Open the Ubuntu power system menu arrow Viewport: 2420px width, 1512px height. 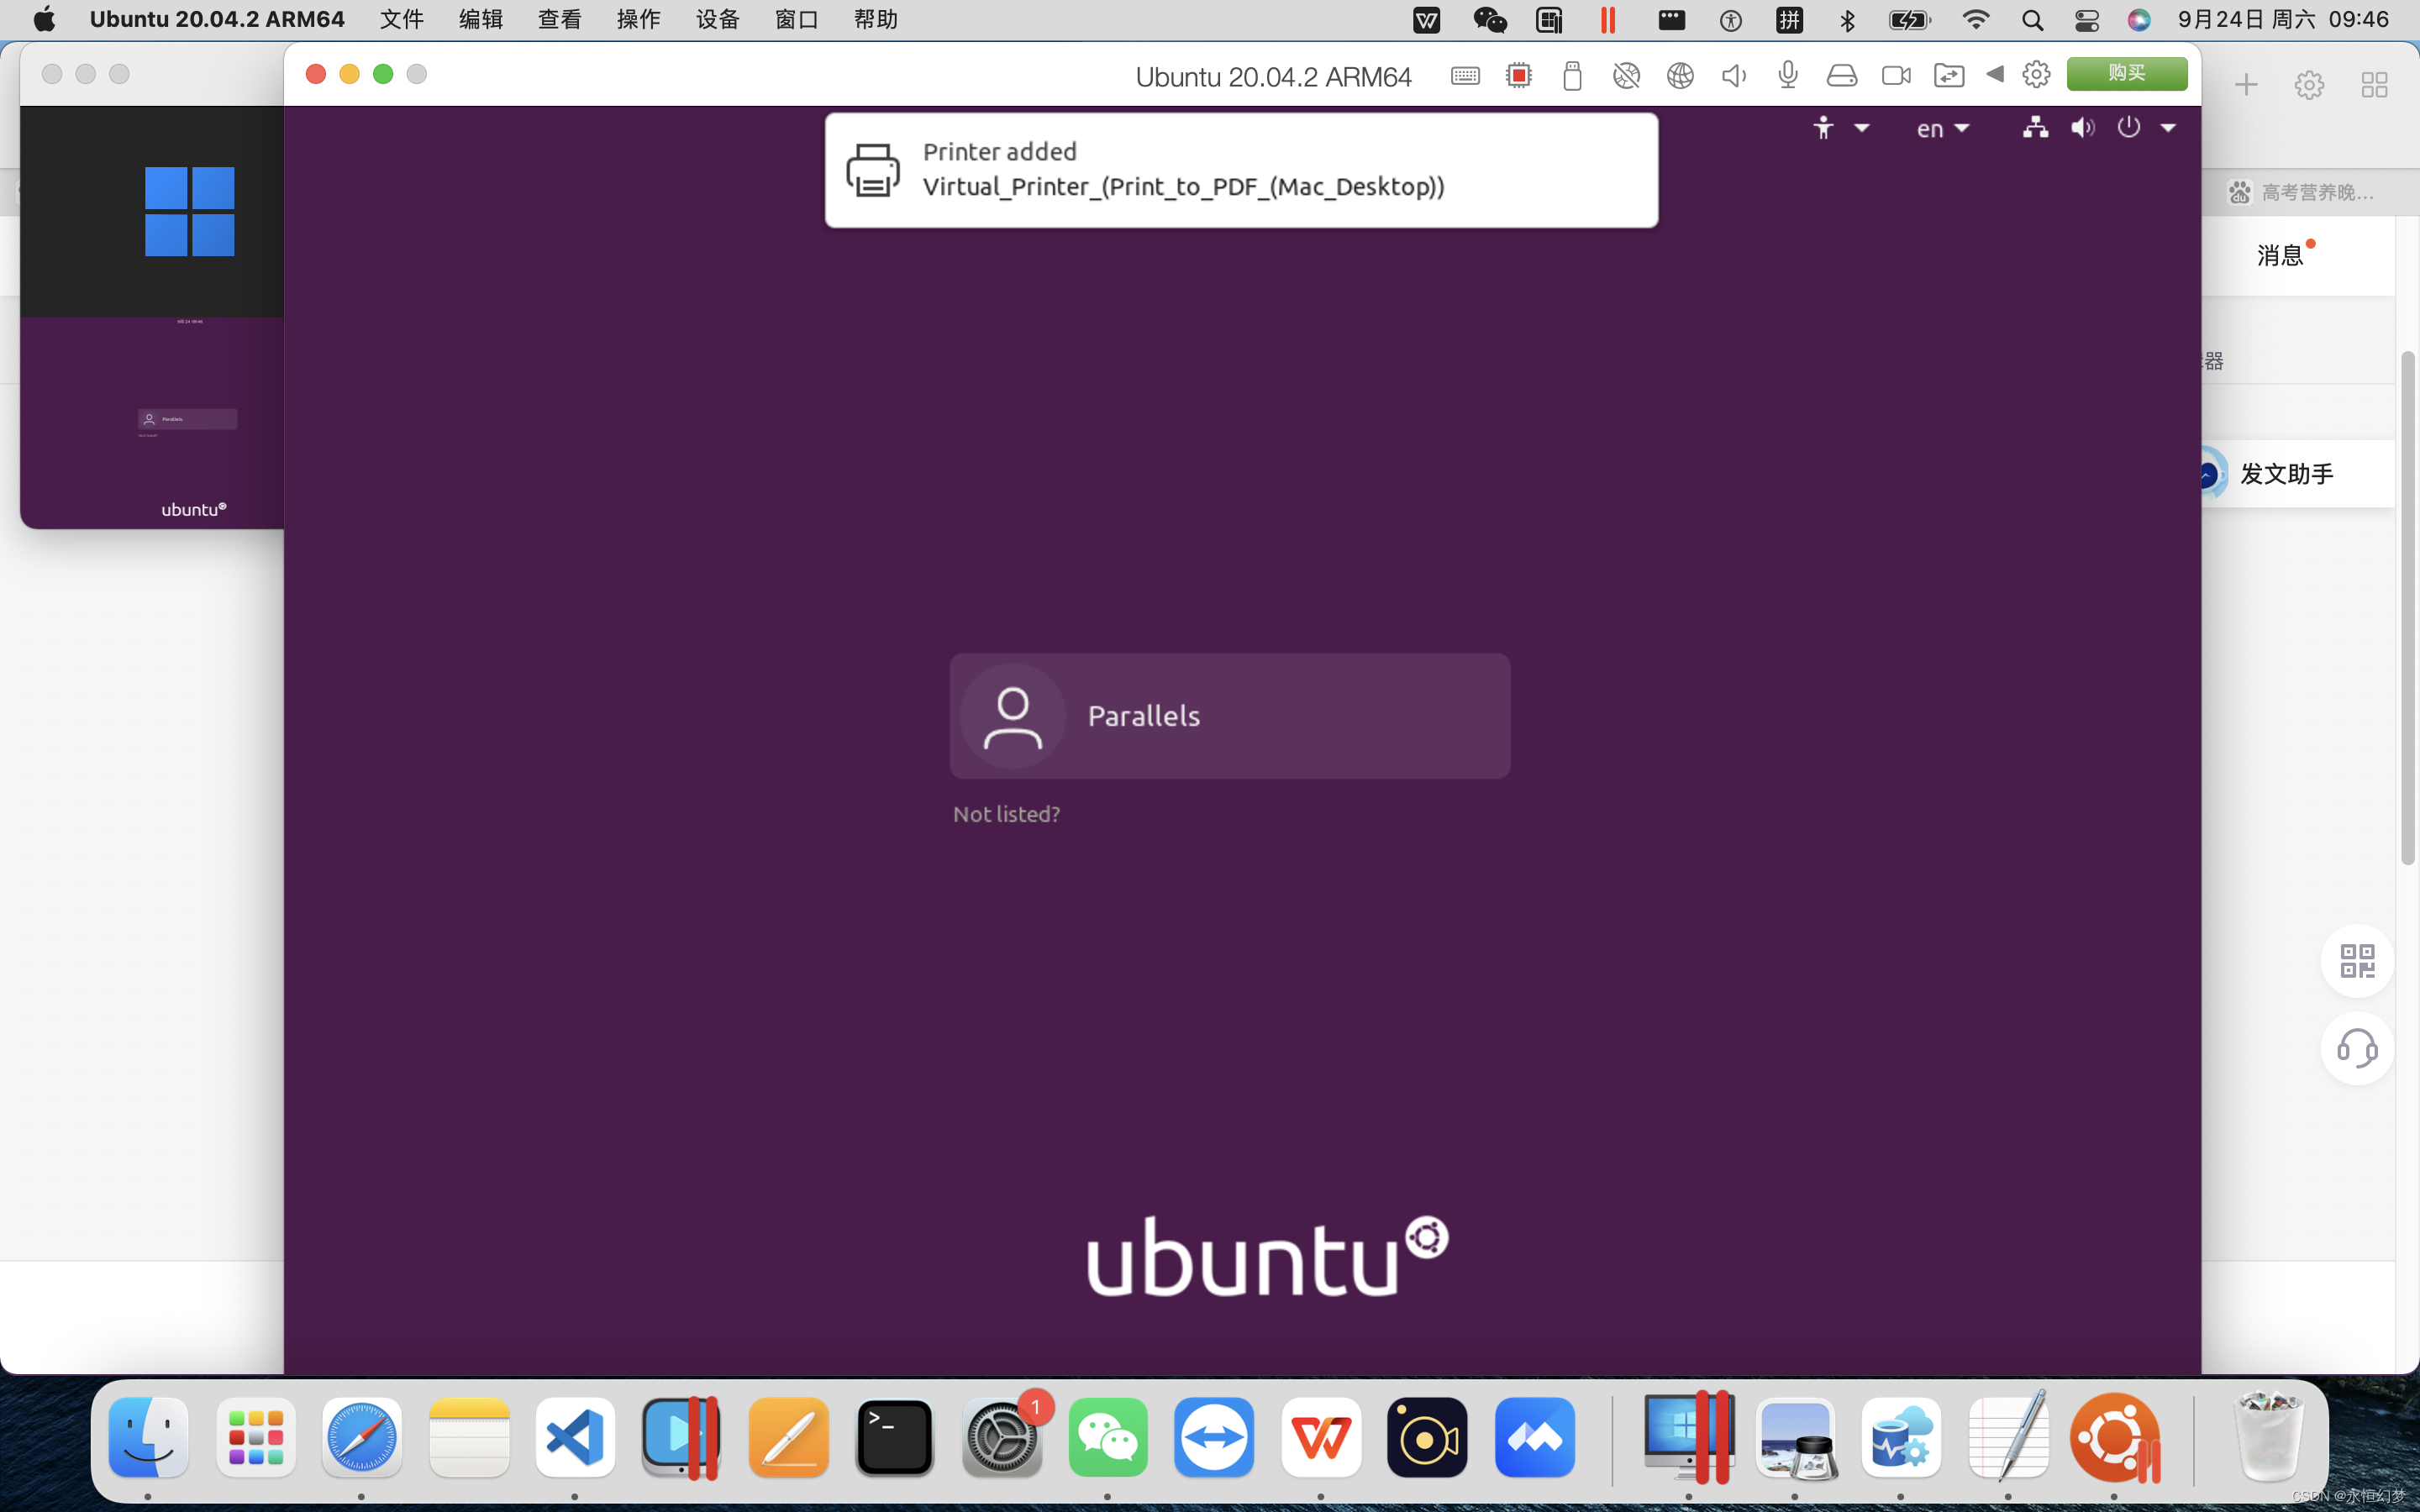click(x=2168, y=128)
